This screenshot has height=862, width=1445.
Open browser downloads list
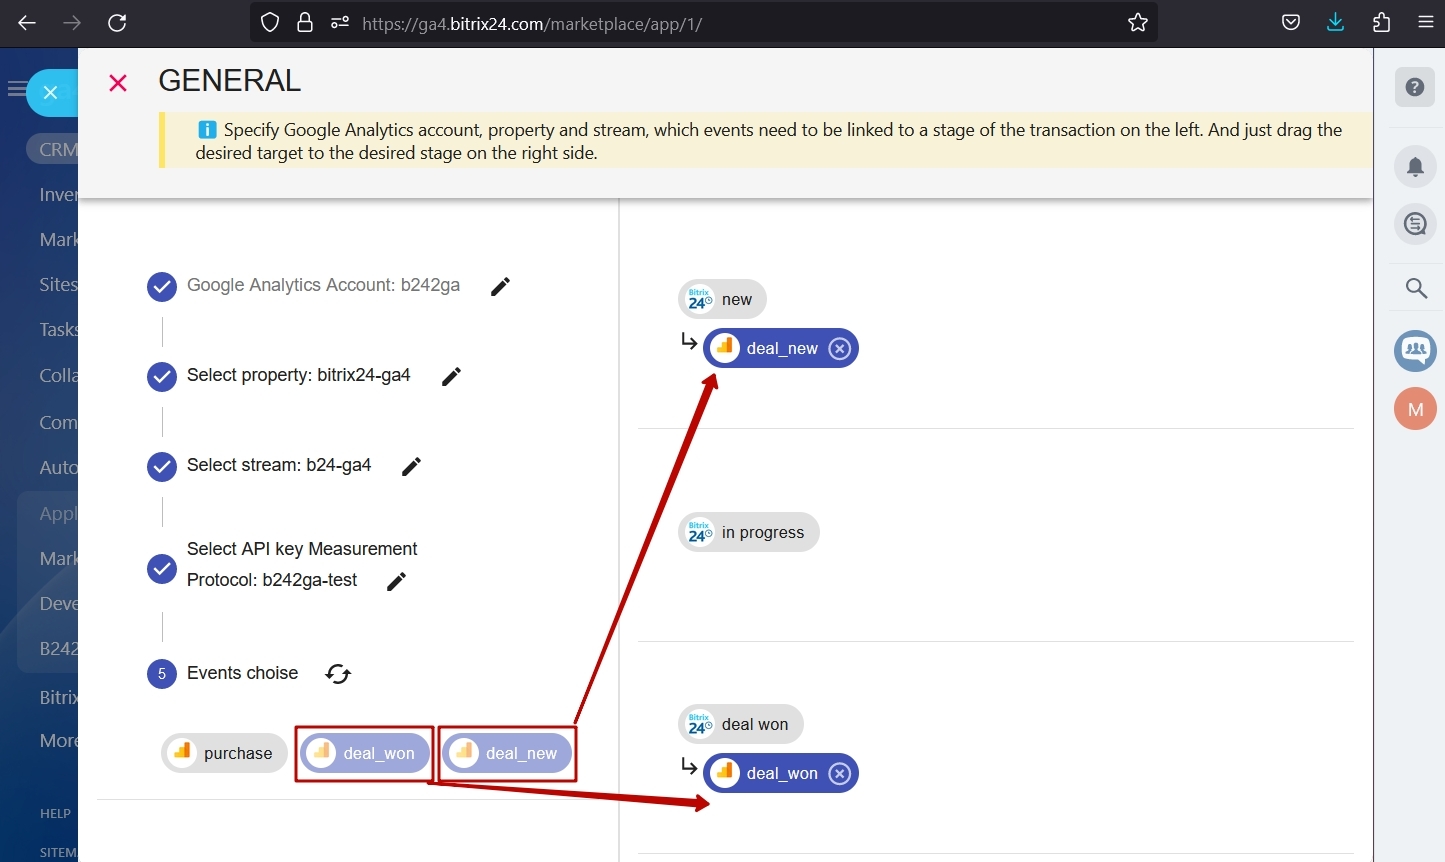(1335, 21)
